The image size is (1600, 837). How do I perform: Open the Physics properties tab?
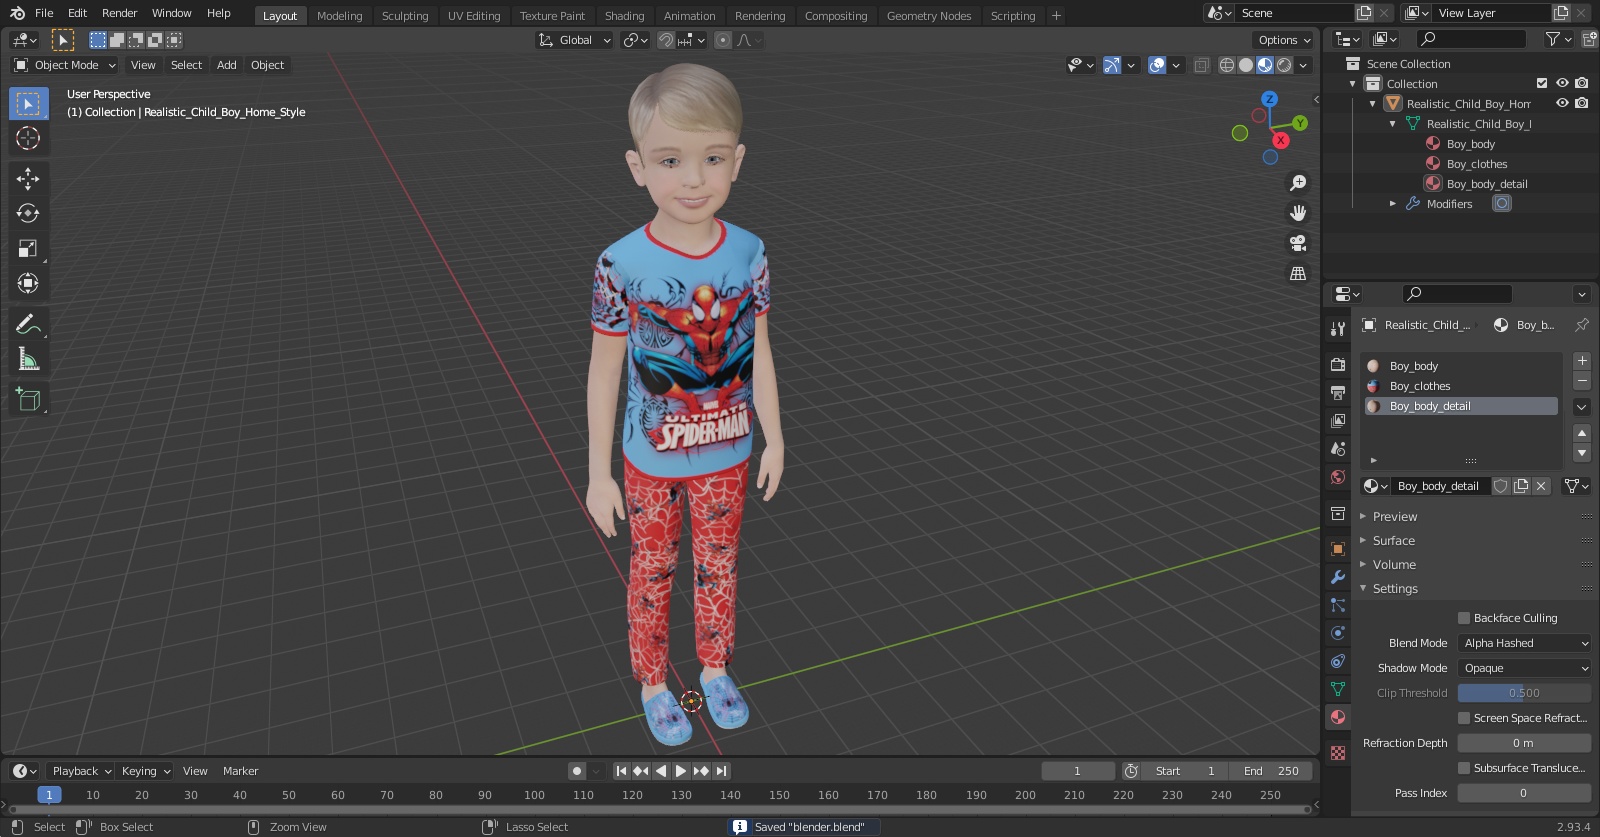point(1338,633)
